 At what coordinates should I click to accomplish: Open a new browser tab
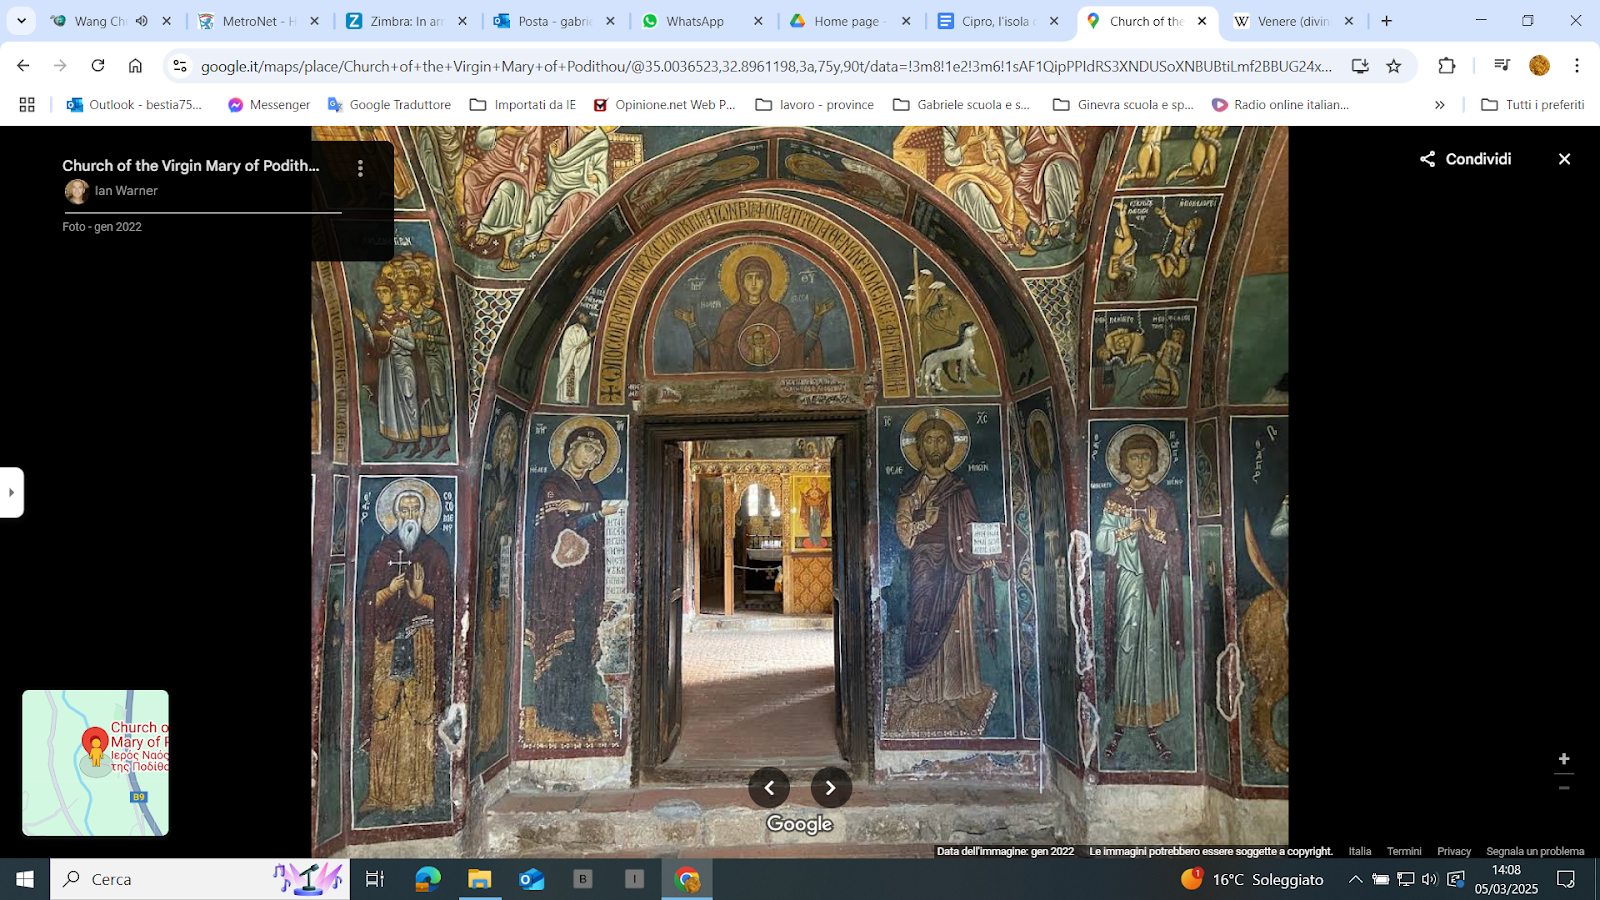point(1386,21)
